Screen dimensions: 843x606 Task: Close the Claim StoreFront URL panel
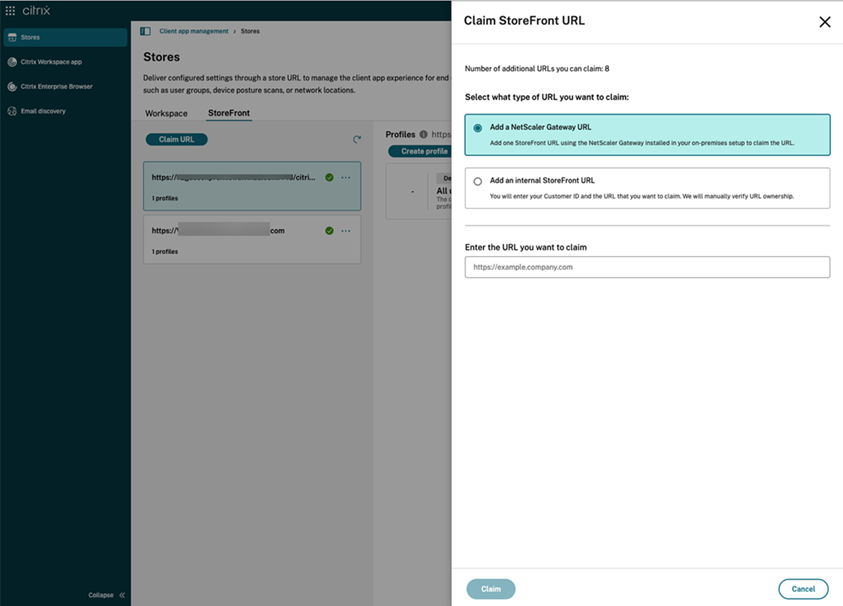tap(824, 22)
